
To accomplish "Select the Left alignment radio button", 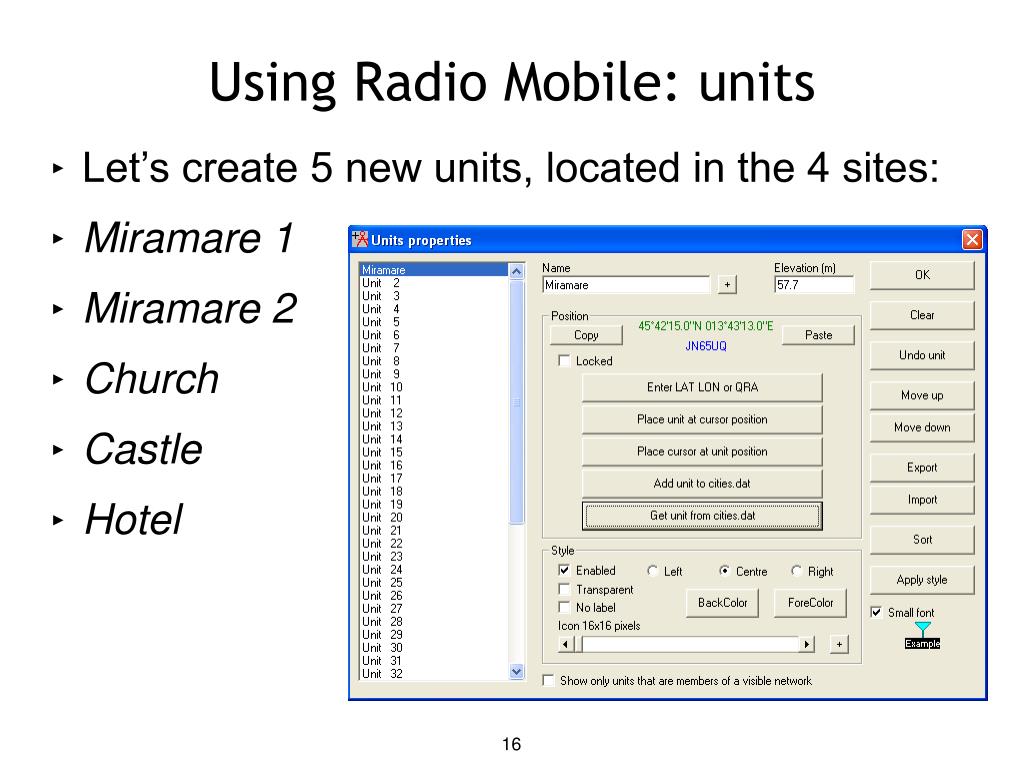I will (x=652, y=571).
